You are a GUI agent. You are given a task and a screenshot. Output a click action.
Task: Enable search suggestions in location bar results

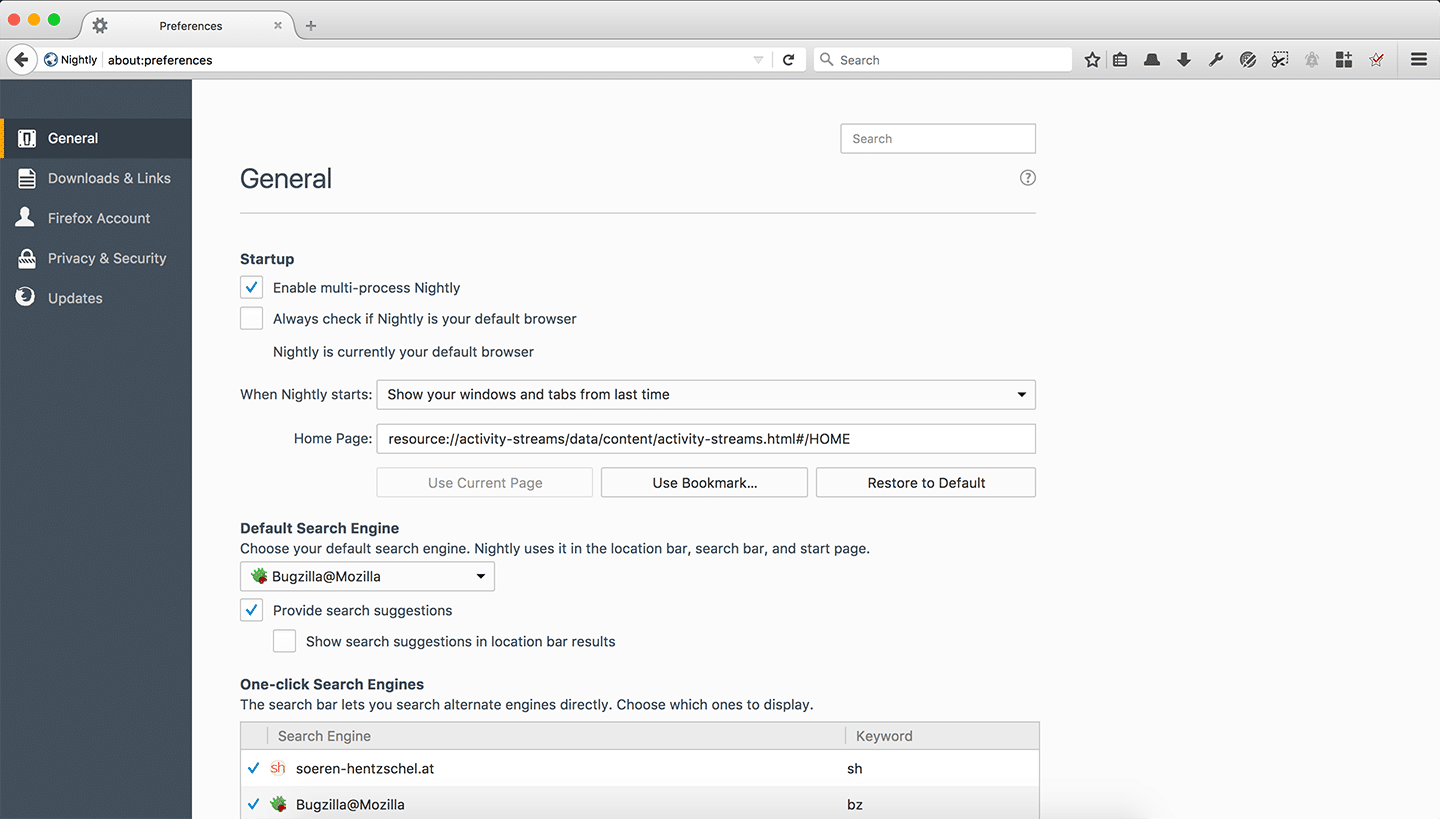coord(284,642)
